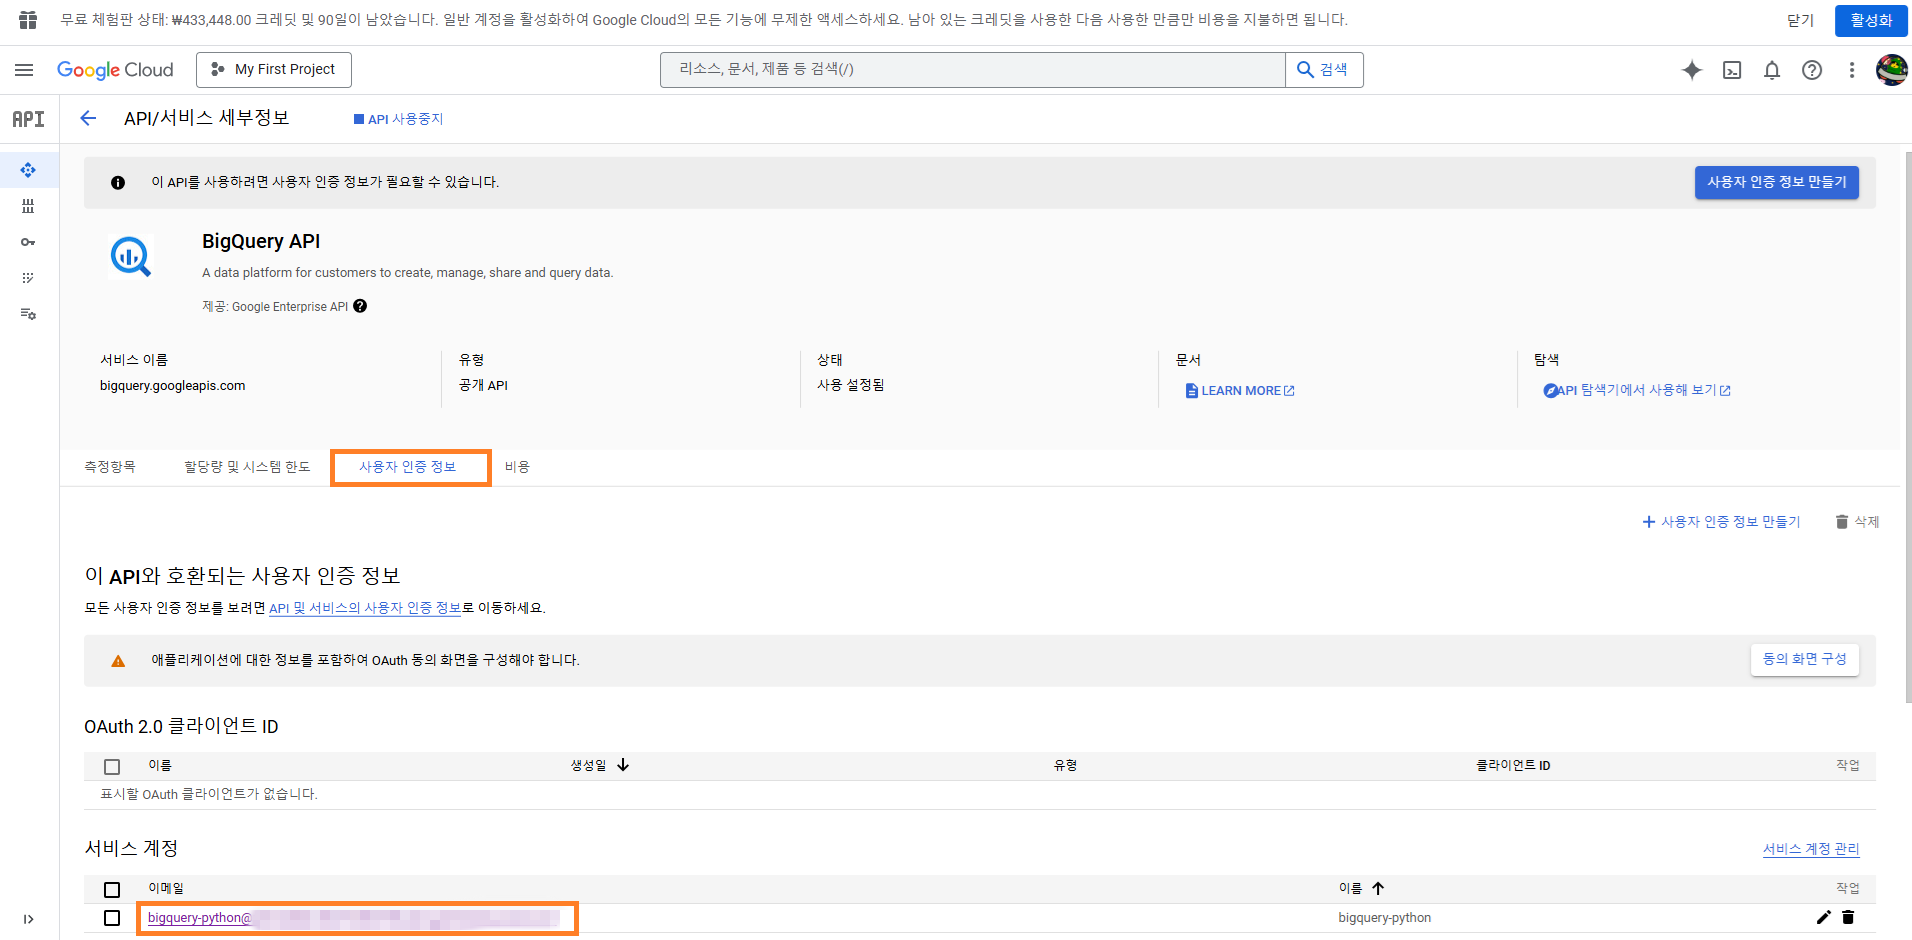Open Page usage agreements sidebar icon
Viewport: 1912px width, 940px height.
click(x=28, y=314)
